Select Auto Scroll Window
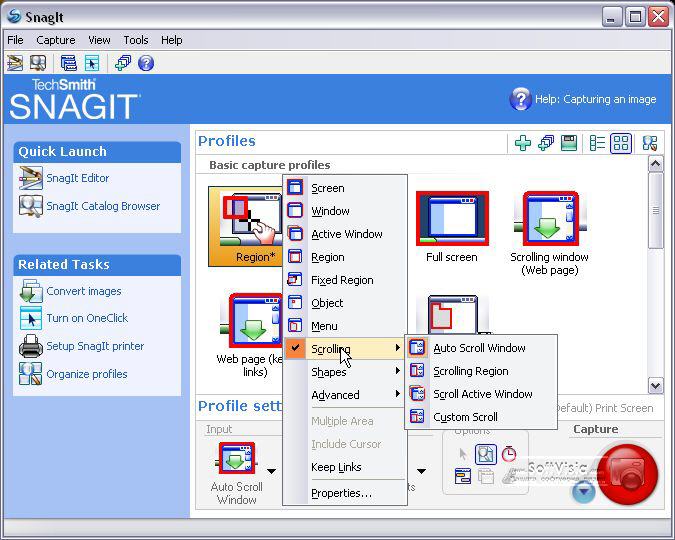 pyautogui.click(x=481, y=348)
